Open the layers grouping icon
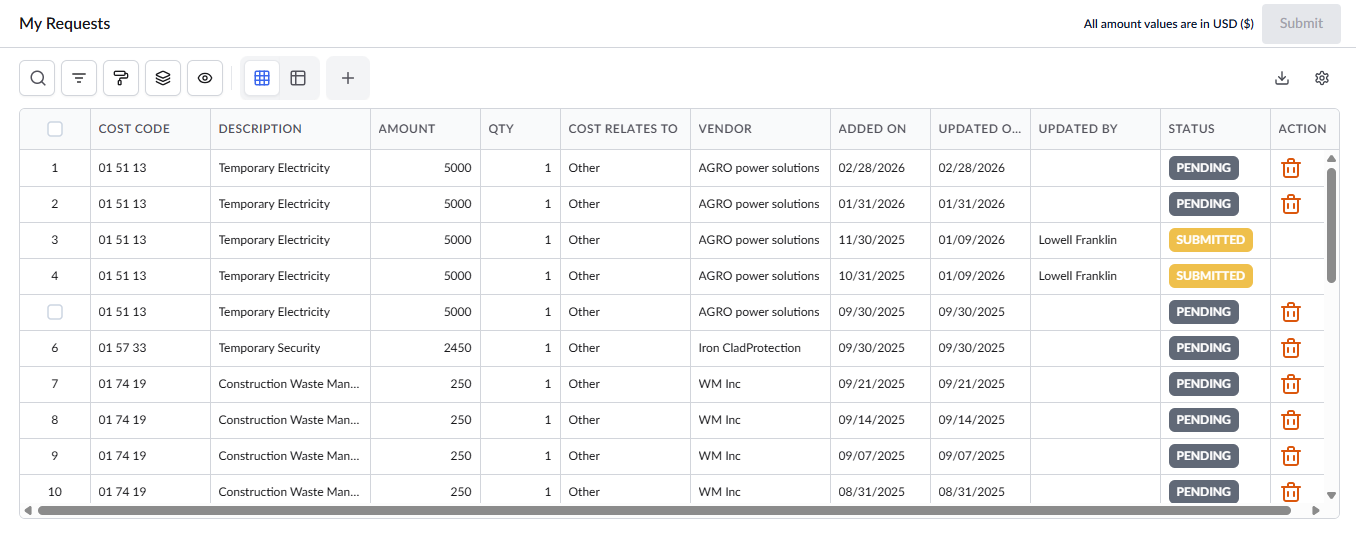Viewport: 1356px width, 535px height. click(163, 78)
